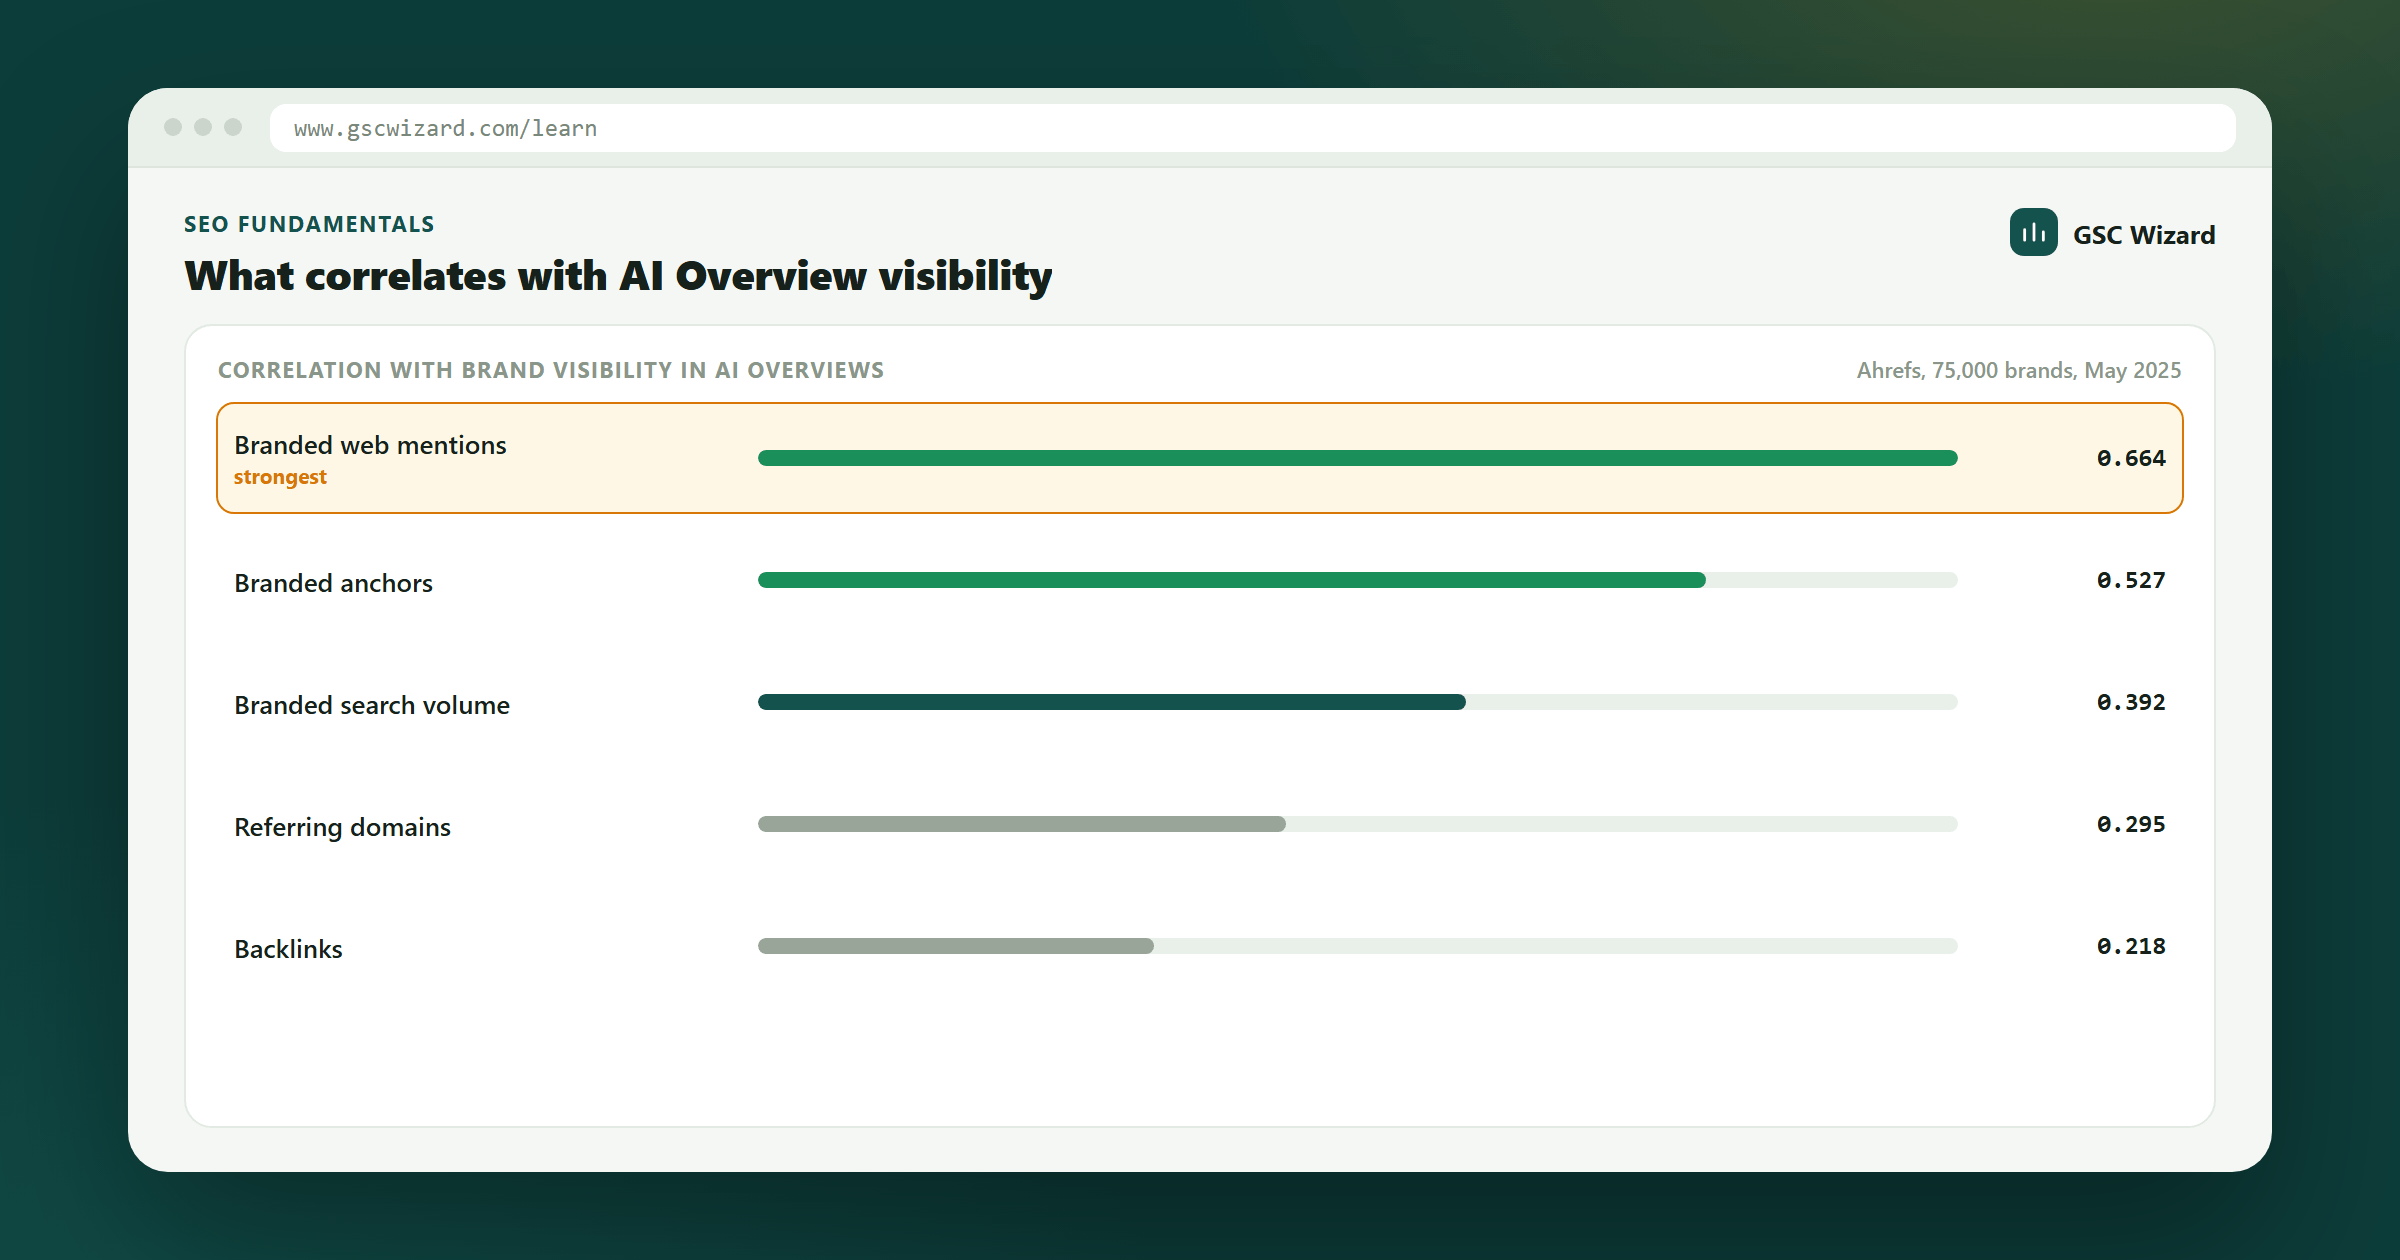Click the Branded anchors progress bar
This screenshot has height=1260, width=2400.
(x=1357, y=580)
